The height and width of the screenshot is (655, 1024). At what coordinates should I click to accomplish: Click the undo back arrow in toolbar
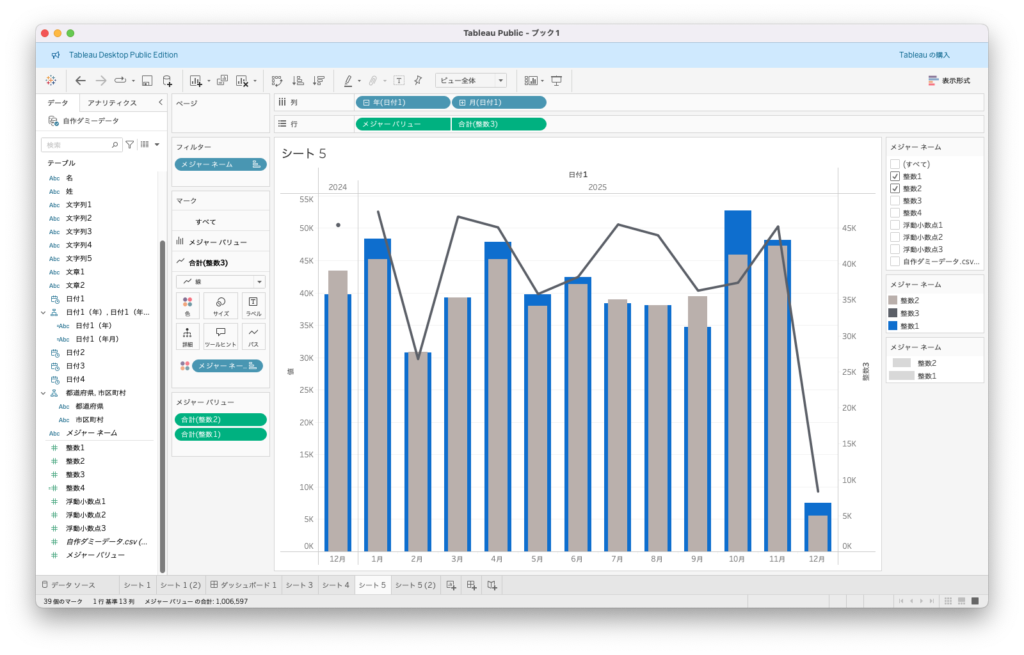point(80,80)
